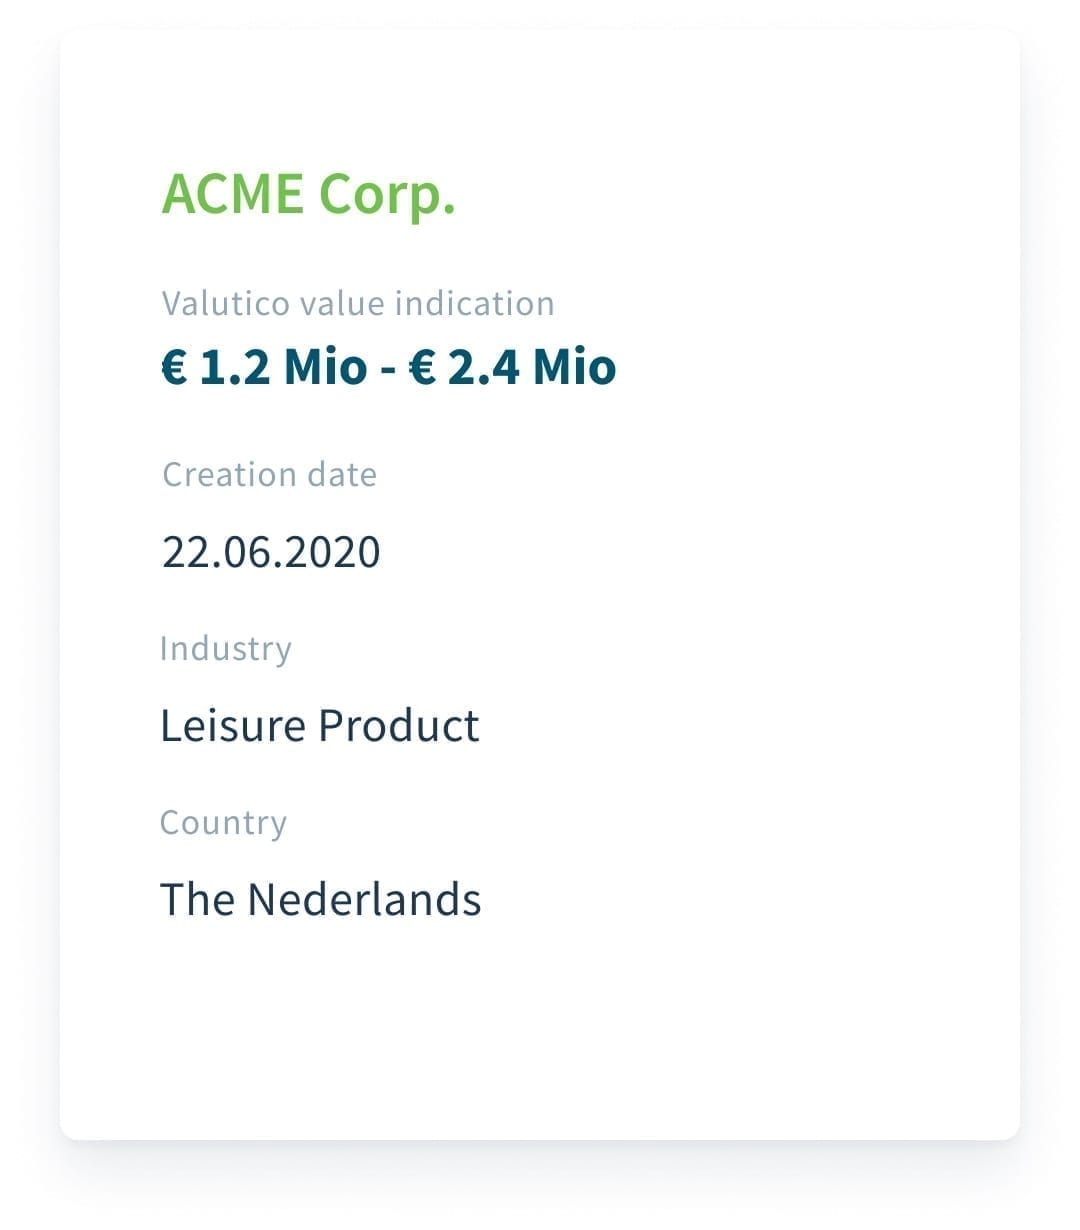Screen dimensions: 1080x1230
Task: Click the euro sign before 2.4 Mio
Action: [x=422, y=368]
